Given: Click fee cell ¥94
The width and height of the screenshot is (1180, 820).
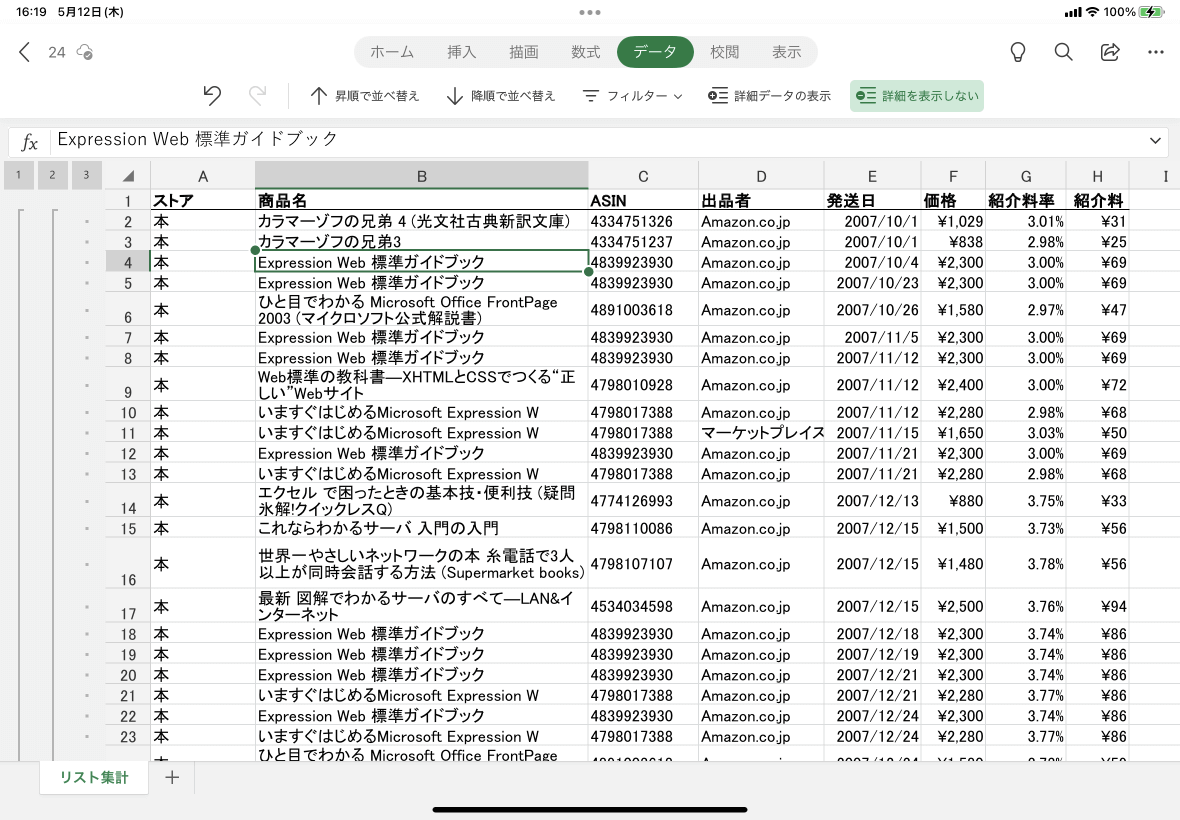Looking at the screenshot, I should pos(1097,606).
